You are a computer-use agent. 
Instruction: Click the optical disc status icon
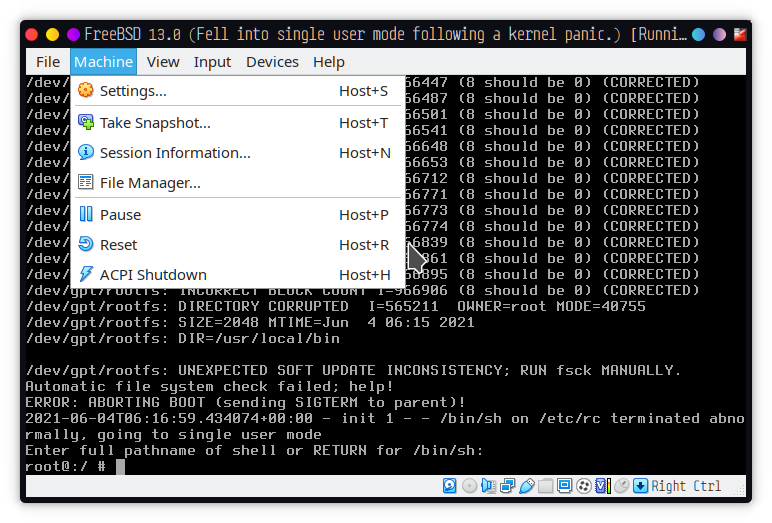[x=469, y=486]
